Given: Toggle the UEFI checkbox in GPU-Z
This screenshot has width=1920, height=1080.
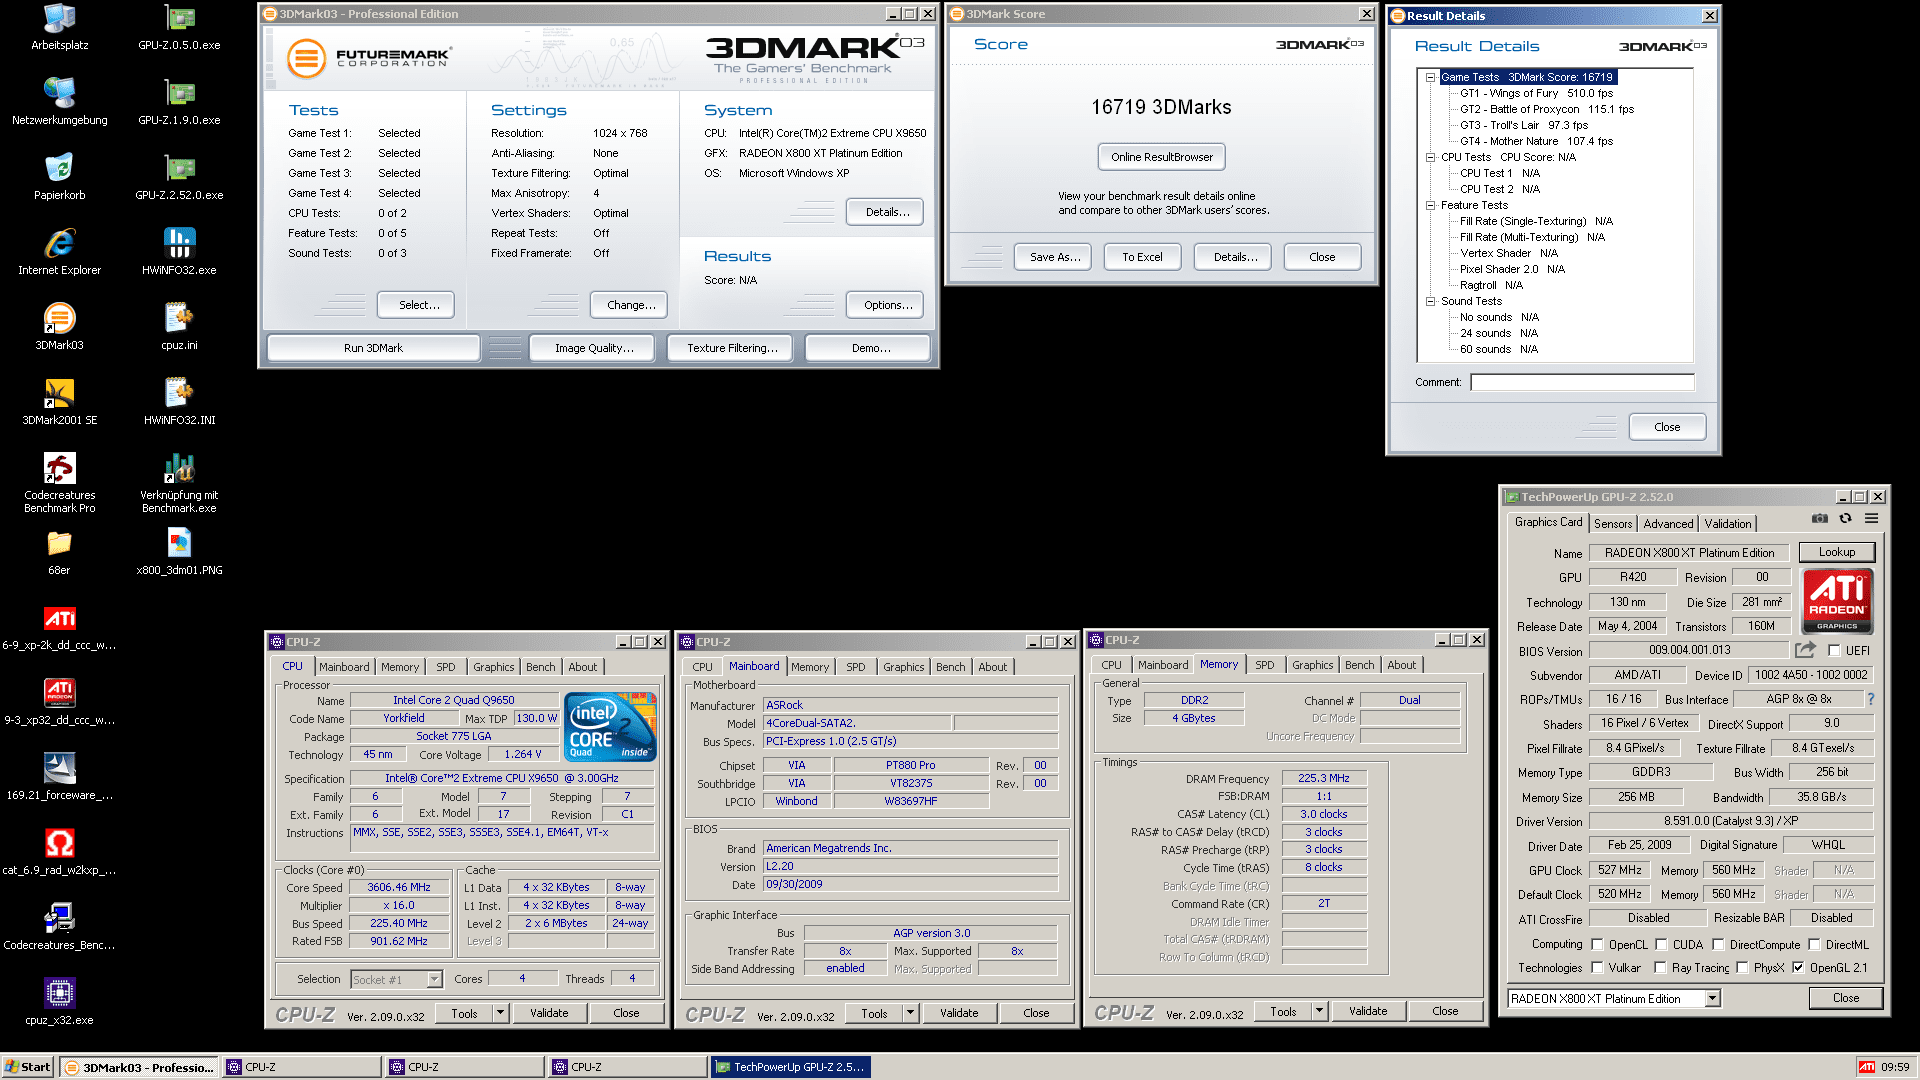Looking at the screenshot, I should click(1834, 651).
